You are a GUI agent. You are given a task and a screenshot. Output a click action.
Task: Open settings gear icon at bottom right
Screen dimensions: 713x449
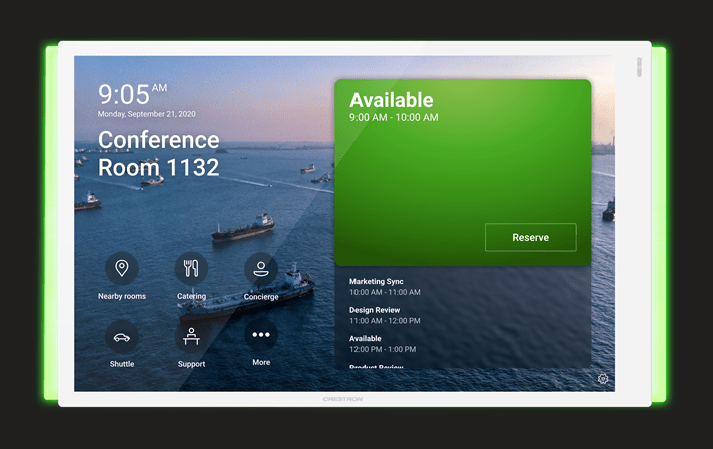coord(603,378)
